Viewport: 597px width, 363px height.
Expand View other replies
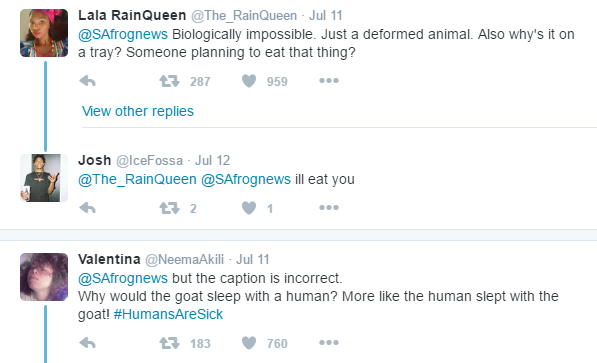point(138,111)
